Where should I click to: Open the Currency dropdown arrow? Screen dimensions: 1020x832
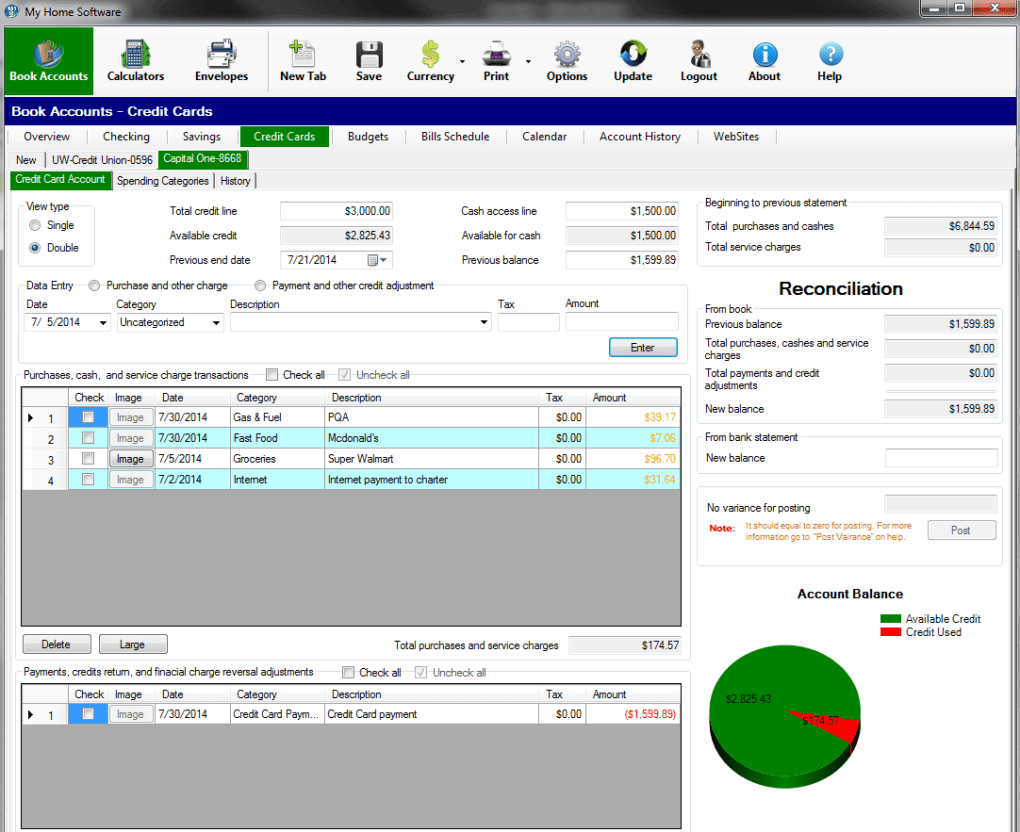point(462,62)
